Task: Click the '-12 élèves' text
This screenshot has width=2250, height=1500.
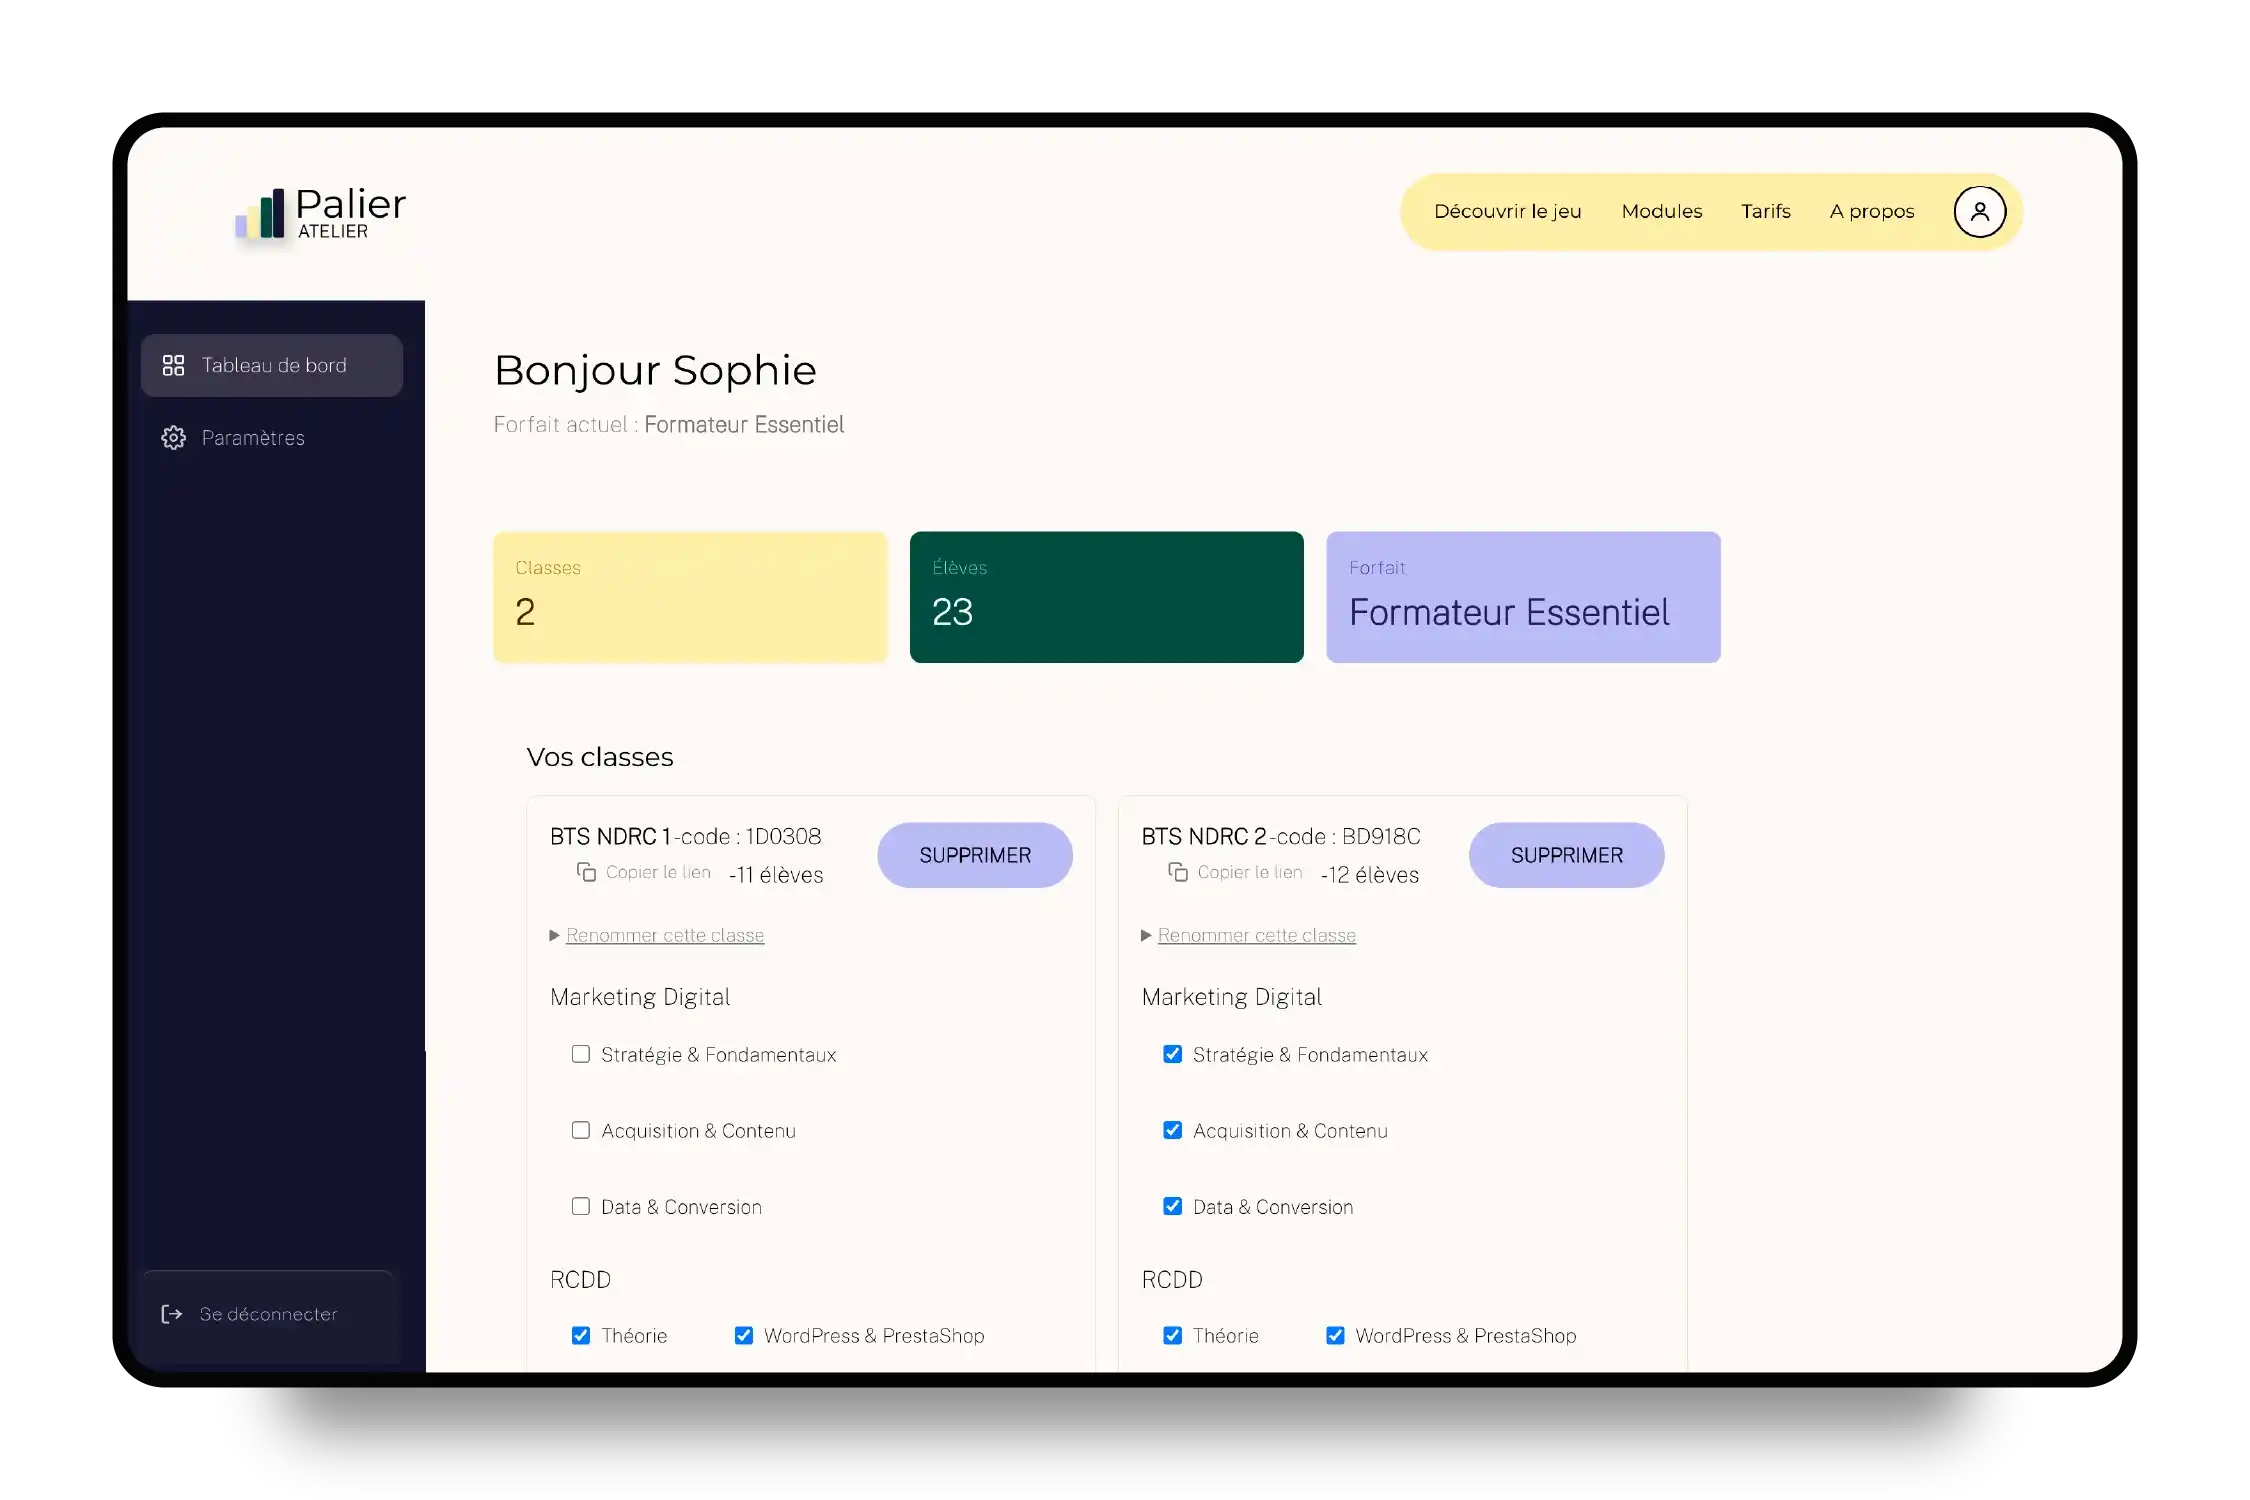Action: pos(1369,875)
